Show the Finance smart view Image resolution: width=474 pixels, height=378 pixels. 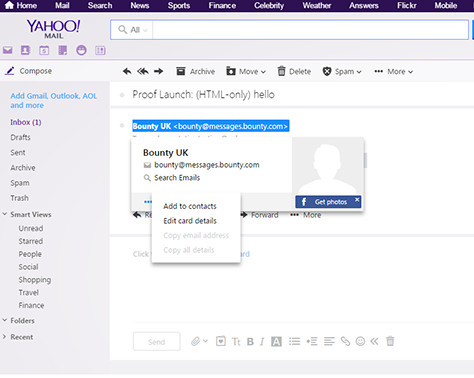(x=31, y=305)
